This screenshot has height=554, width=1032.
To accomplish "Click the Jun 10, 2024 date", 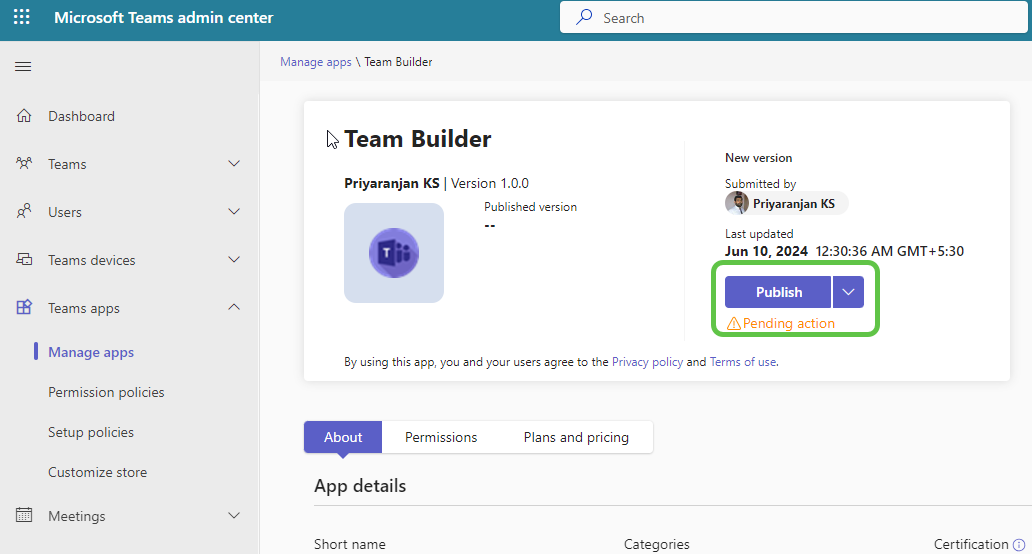I will pos(766,251).
